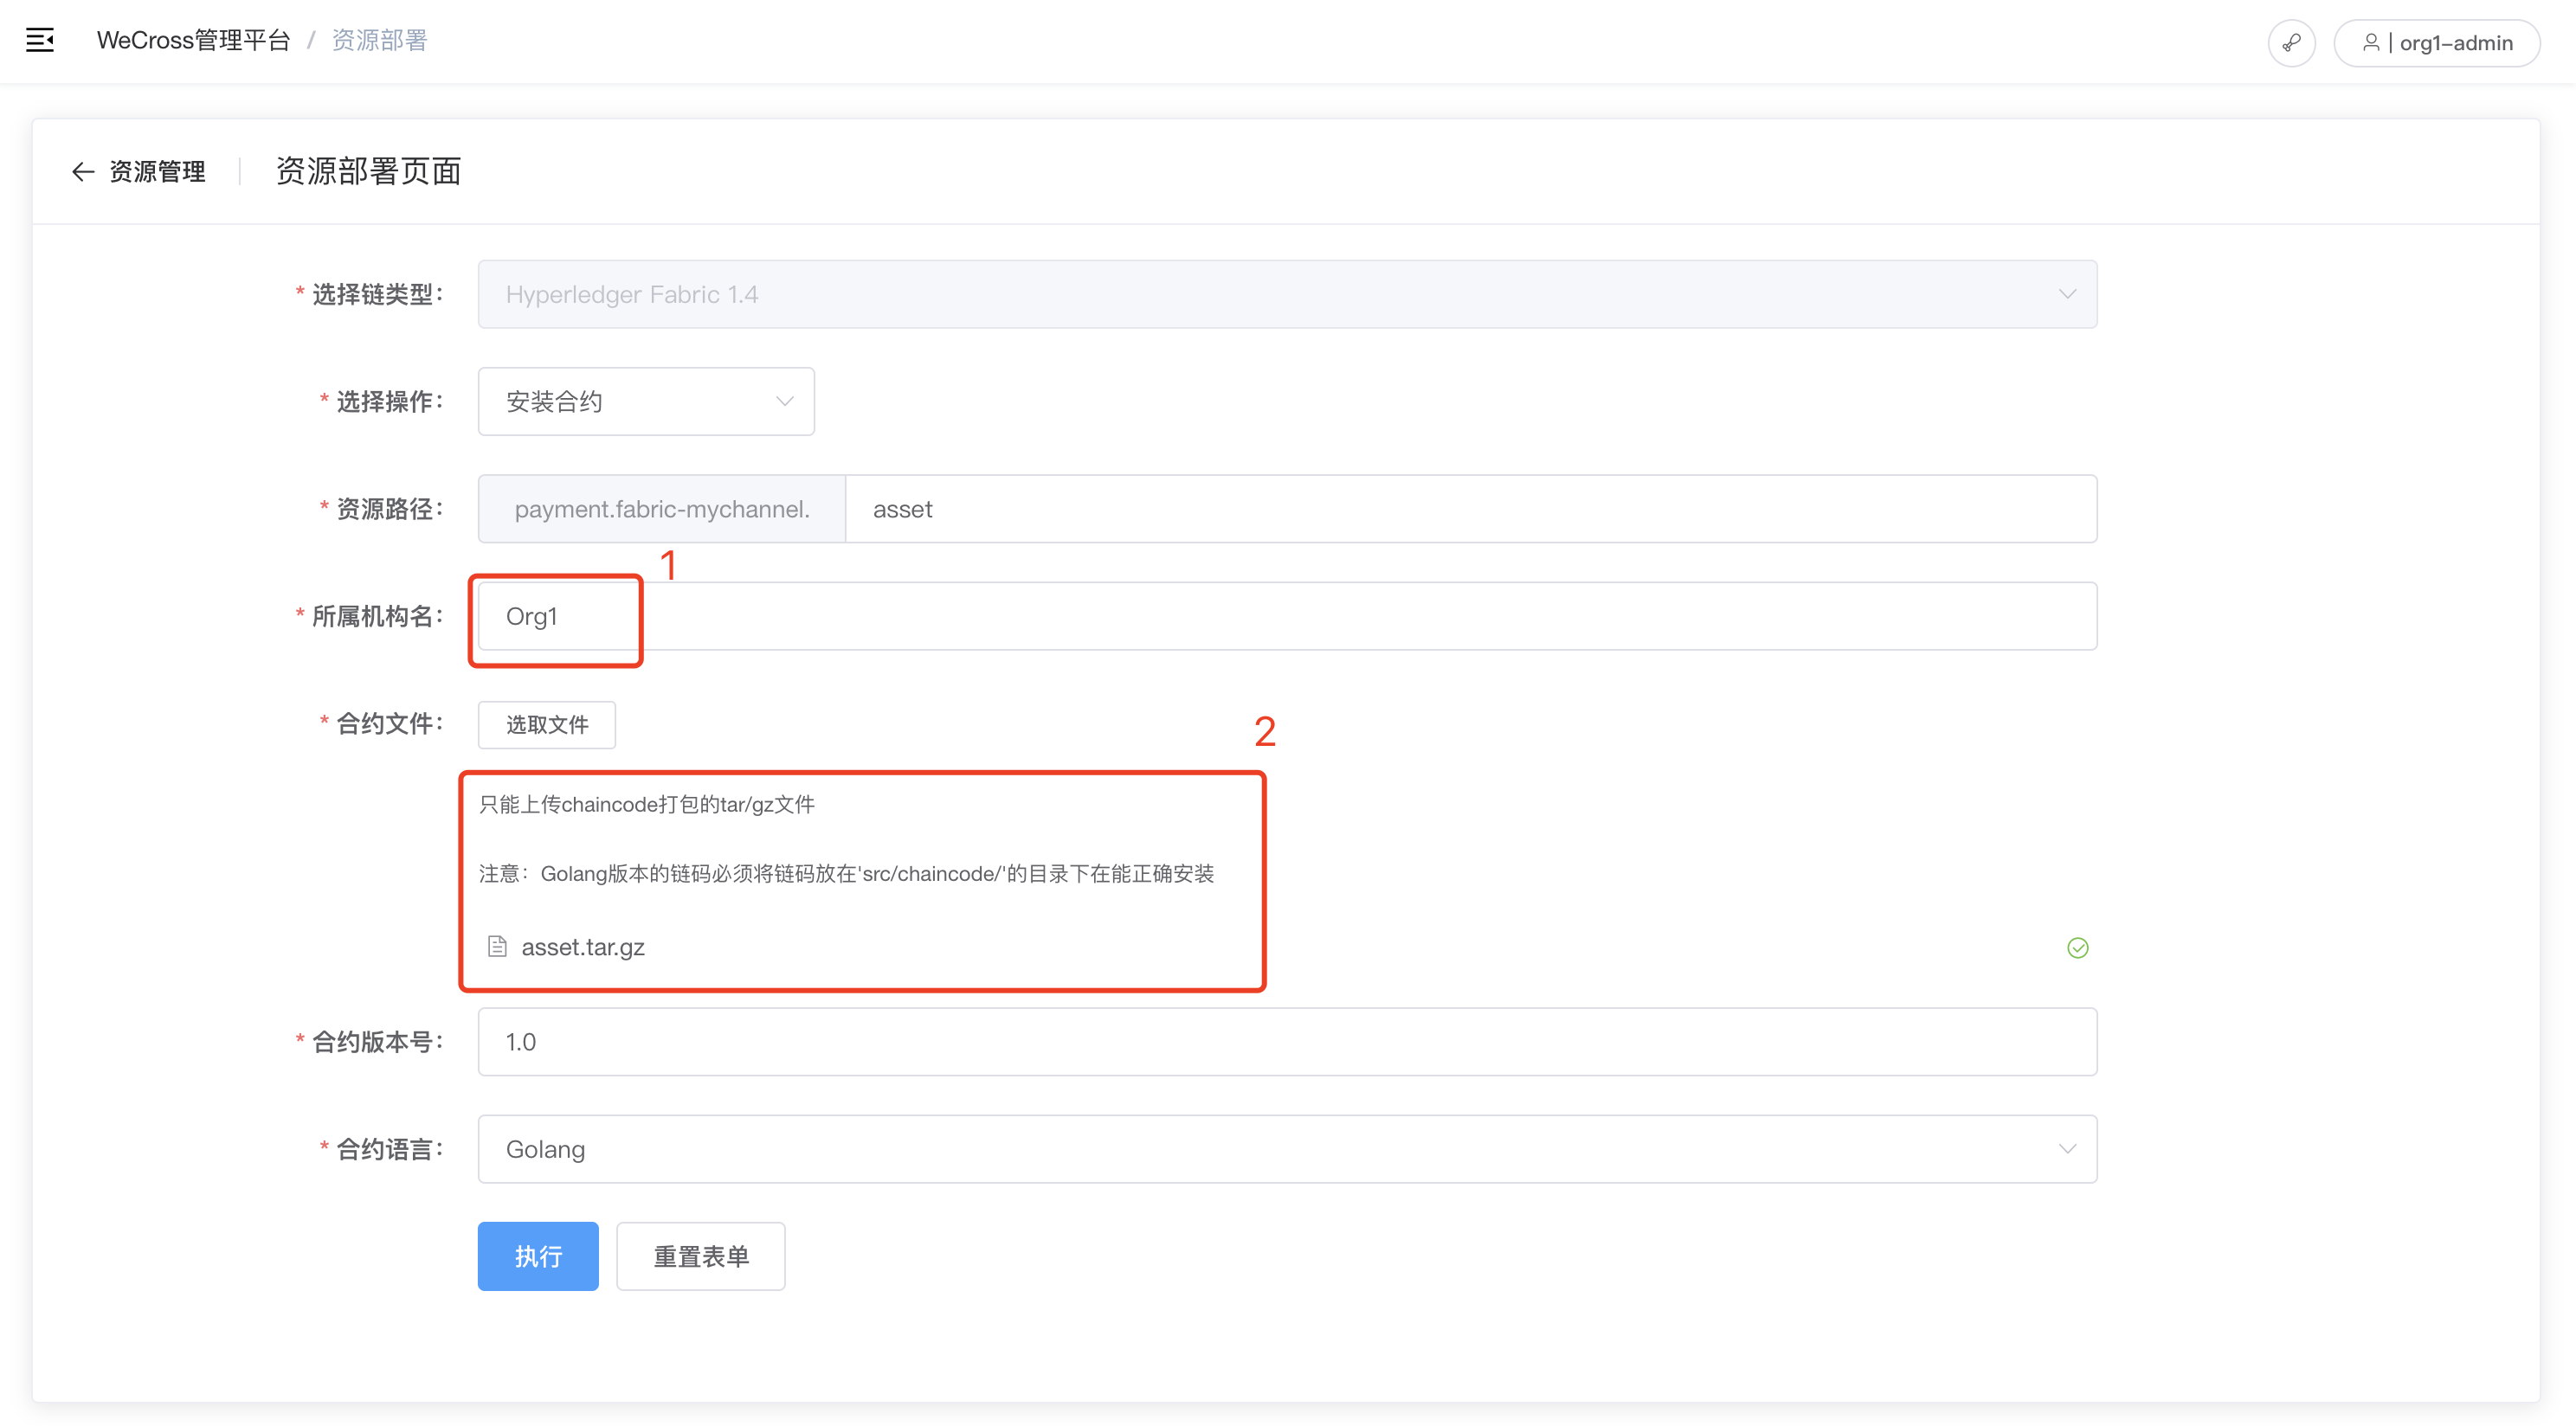Edit the contract version field 1.0
Viewport: 2576px width, 1426px height.
point(1287,1042)
